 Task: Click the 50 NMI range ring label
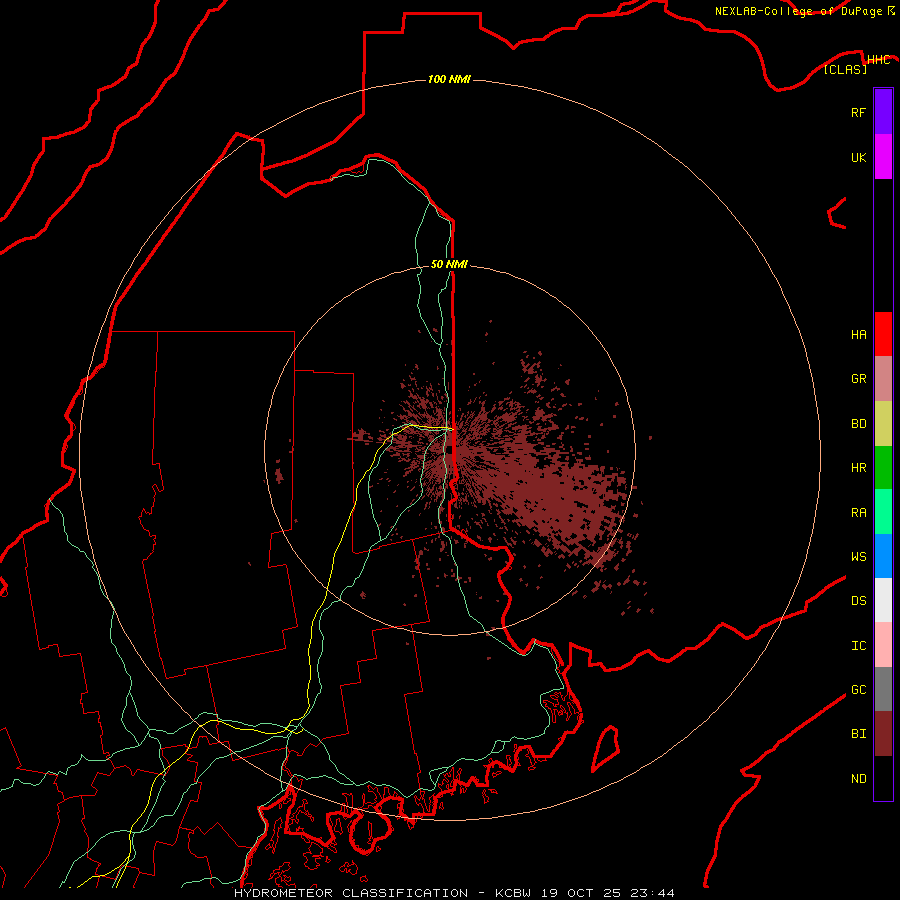(449, 264)
